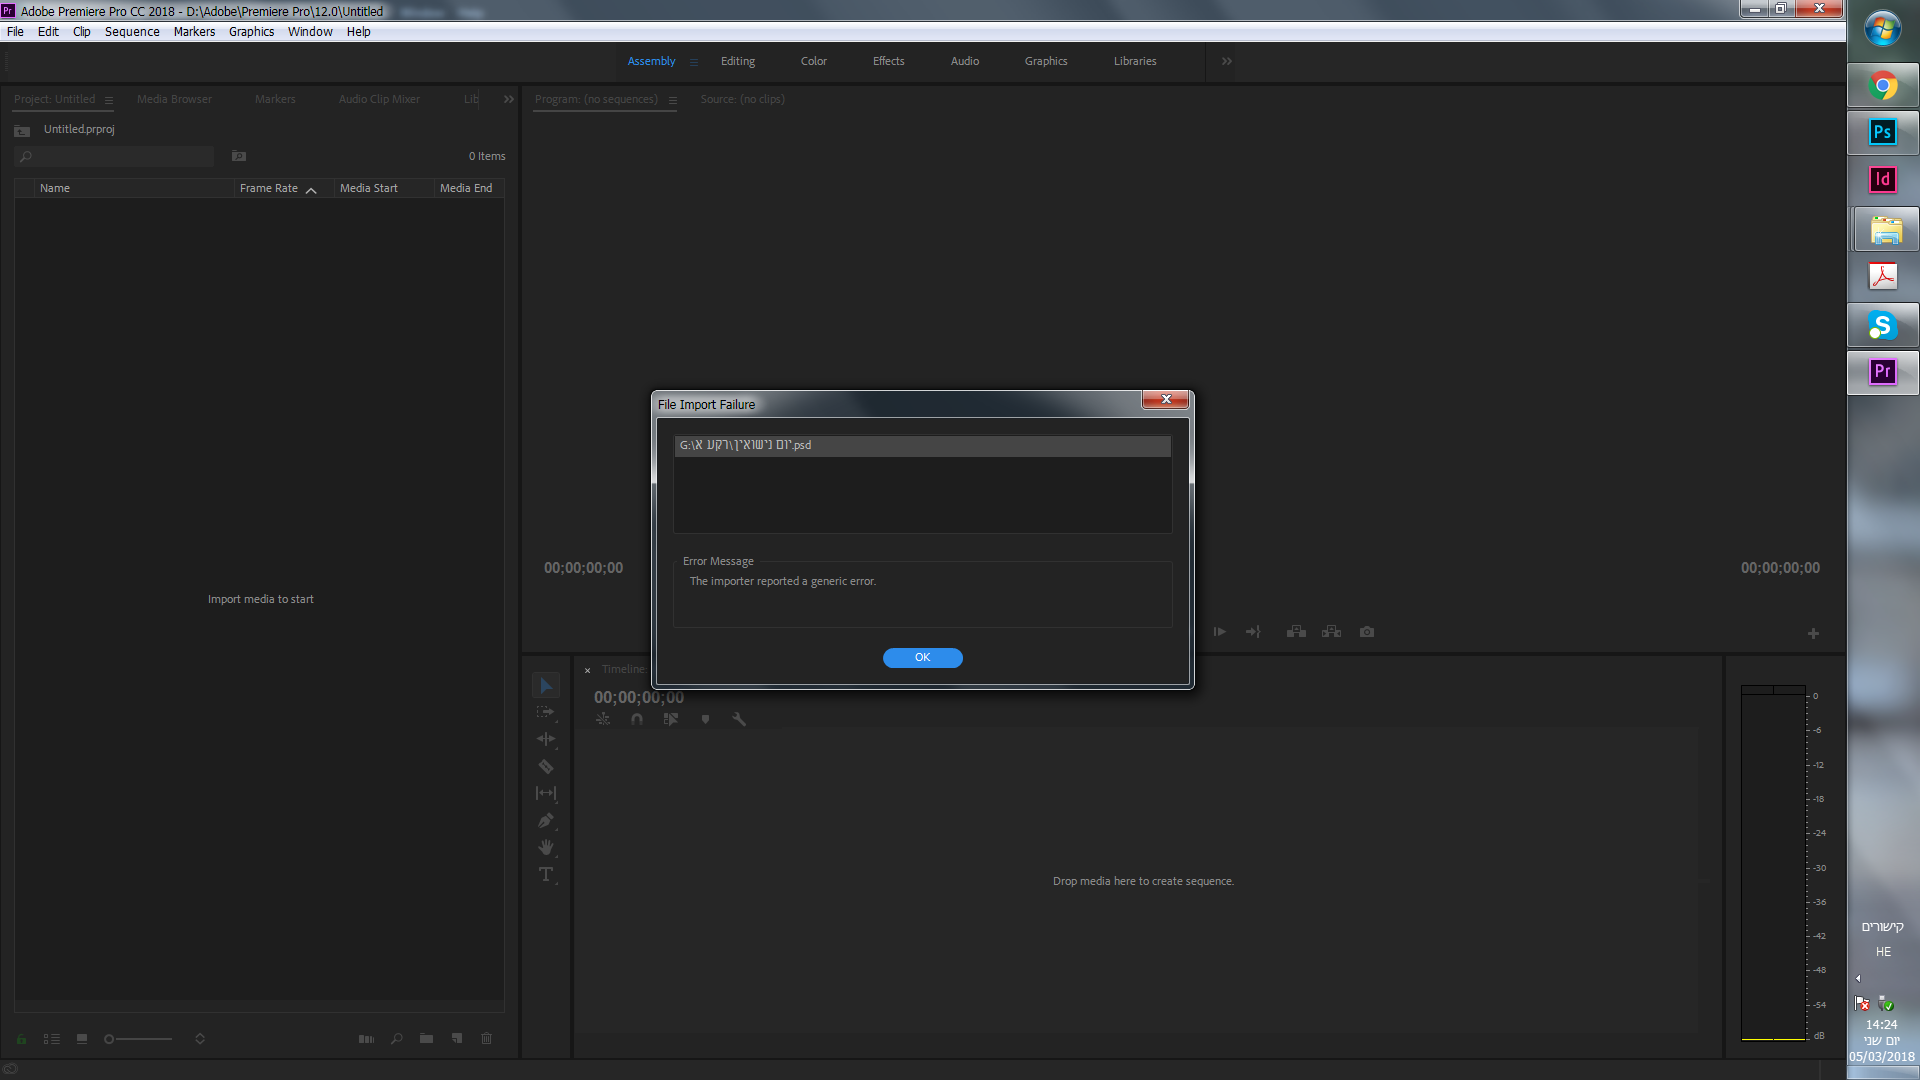The width and height of the screenshot is (1920, 1080).
Task: Select the Ripple Edit tool
Action: tap(546, 740)
